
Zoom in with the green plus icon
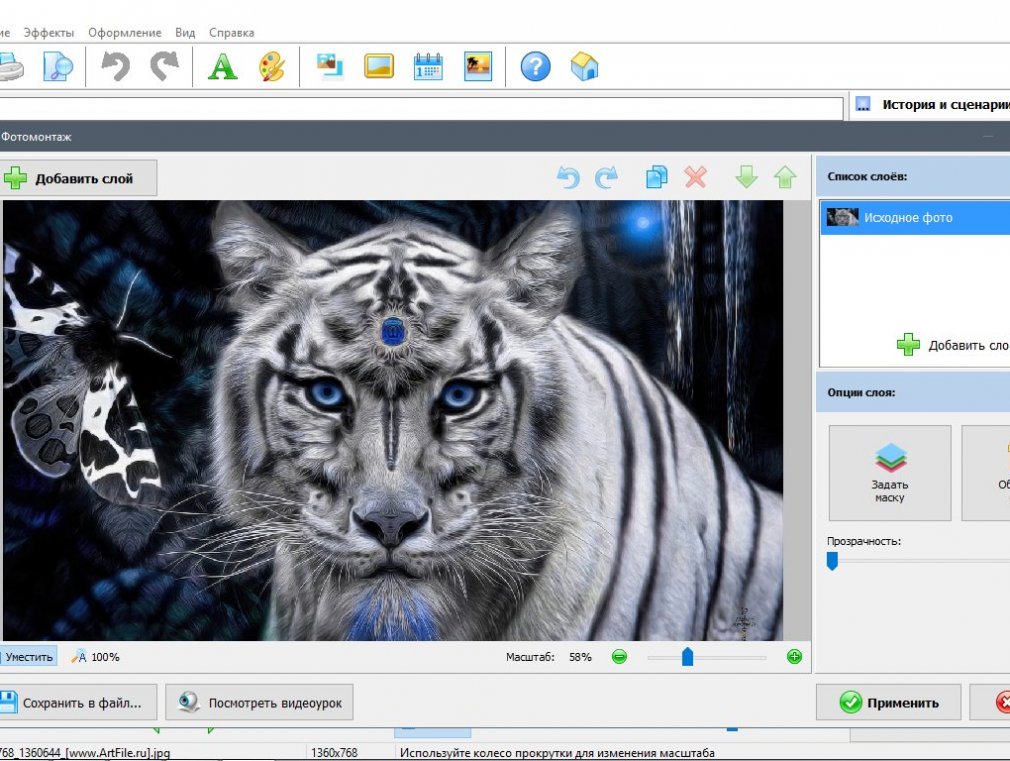click(x=794, y=657)
